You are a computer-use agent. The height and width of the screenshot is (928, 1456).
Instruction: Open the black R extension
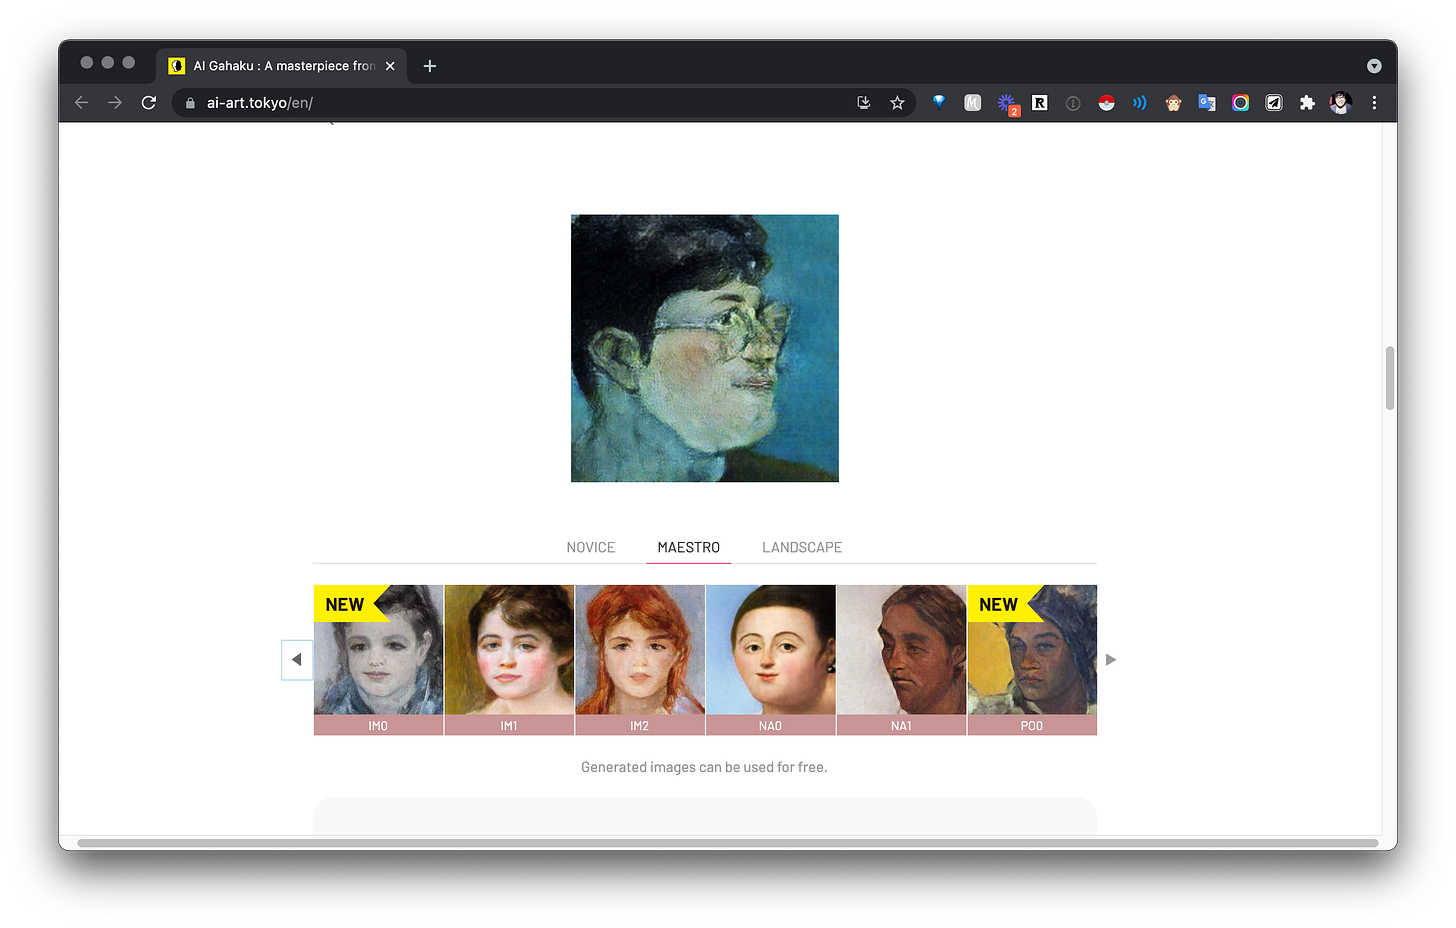1040,102
